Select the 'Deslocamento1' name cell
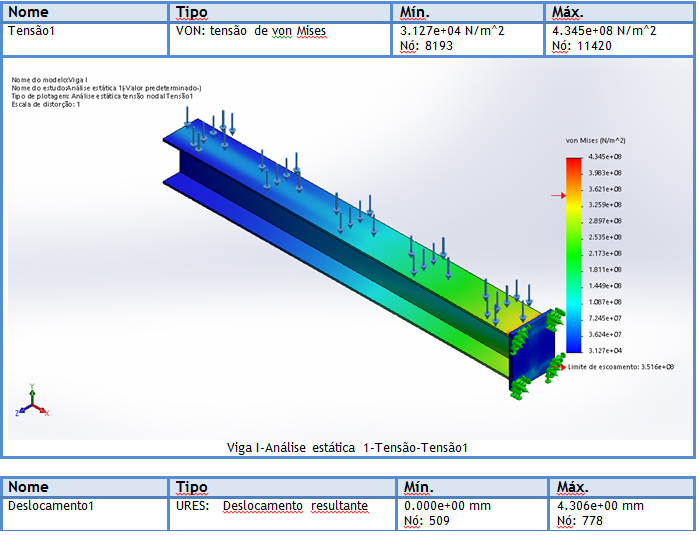This screenshot has width=699, height=535. coord(50,506)
